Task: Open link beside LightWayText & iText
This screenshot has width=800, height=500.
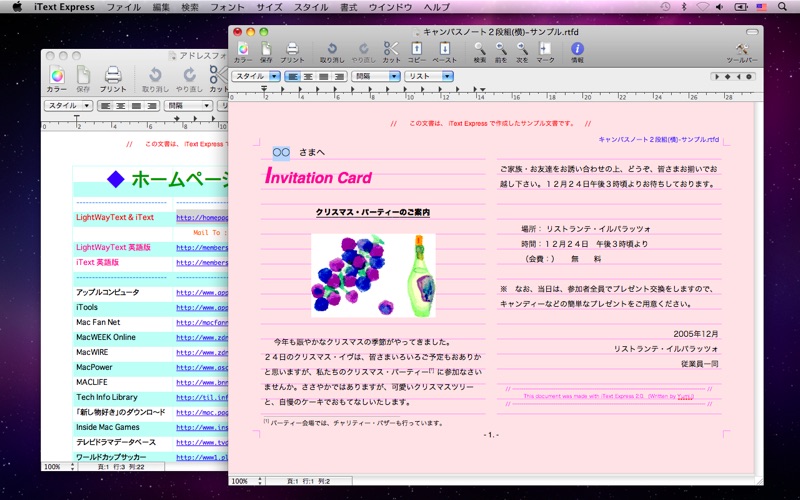Action: tap(202, 218)
